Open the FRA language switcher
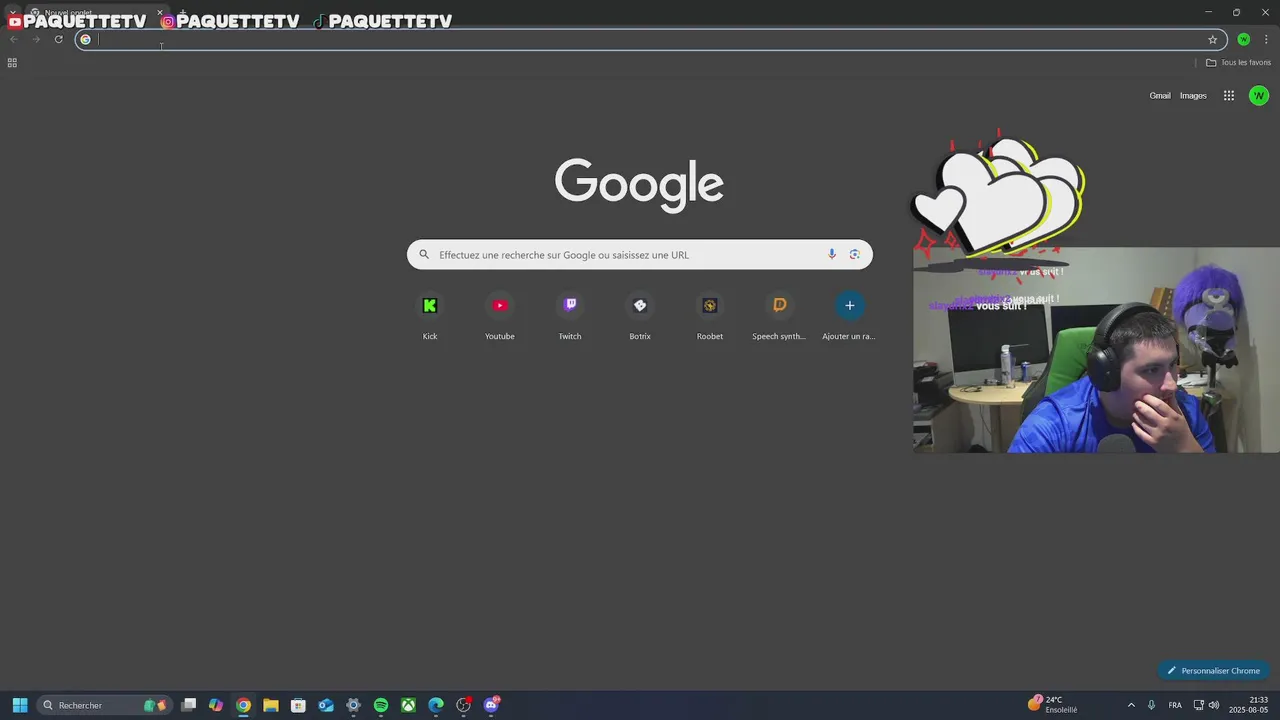 (x=1175, y=705)
